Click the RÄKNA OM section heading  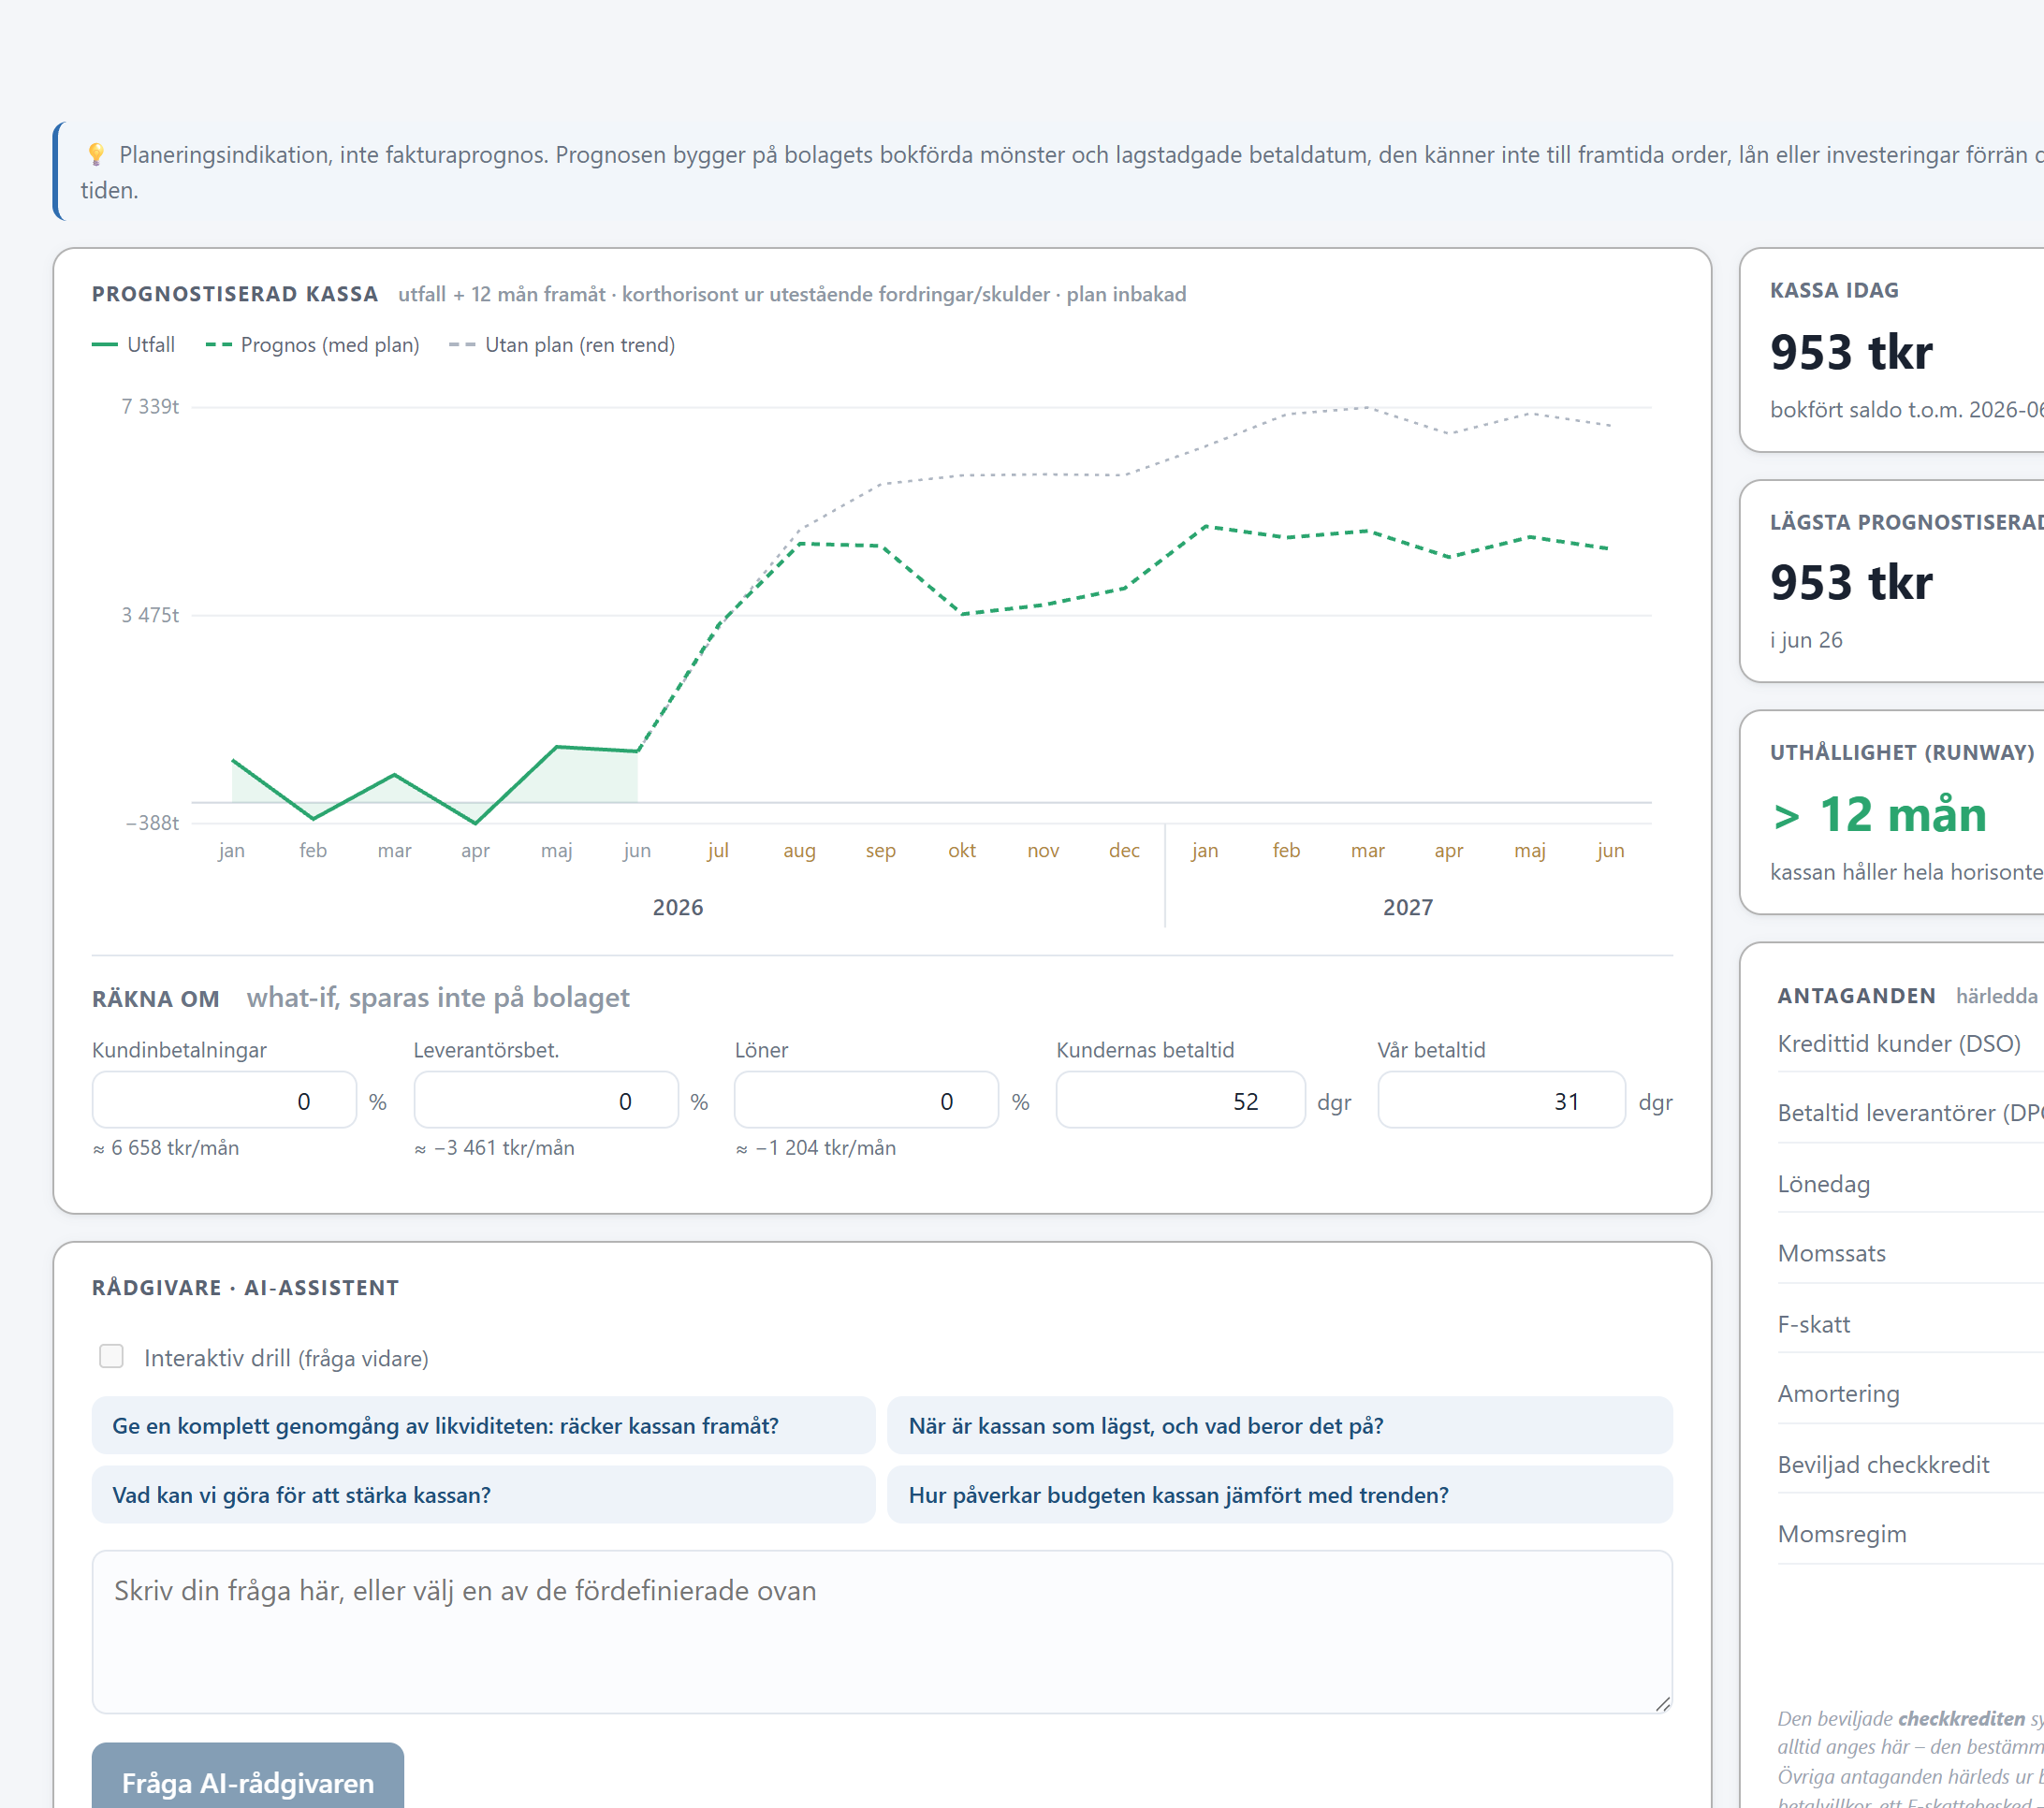tap(156, 999)
